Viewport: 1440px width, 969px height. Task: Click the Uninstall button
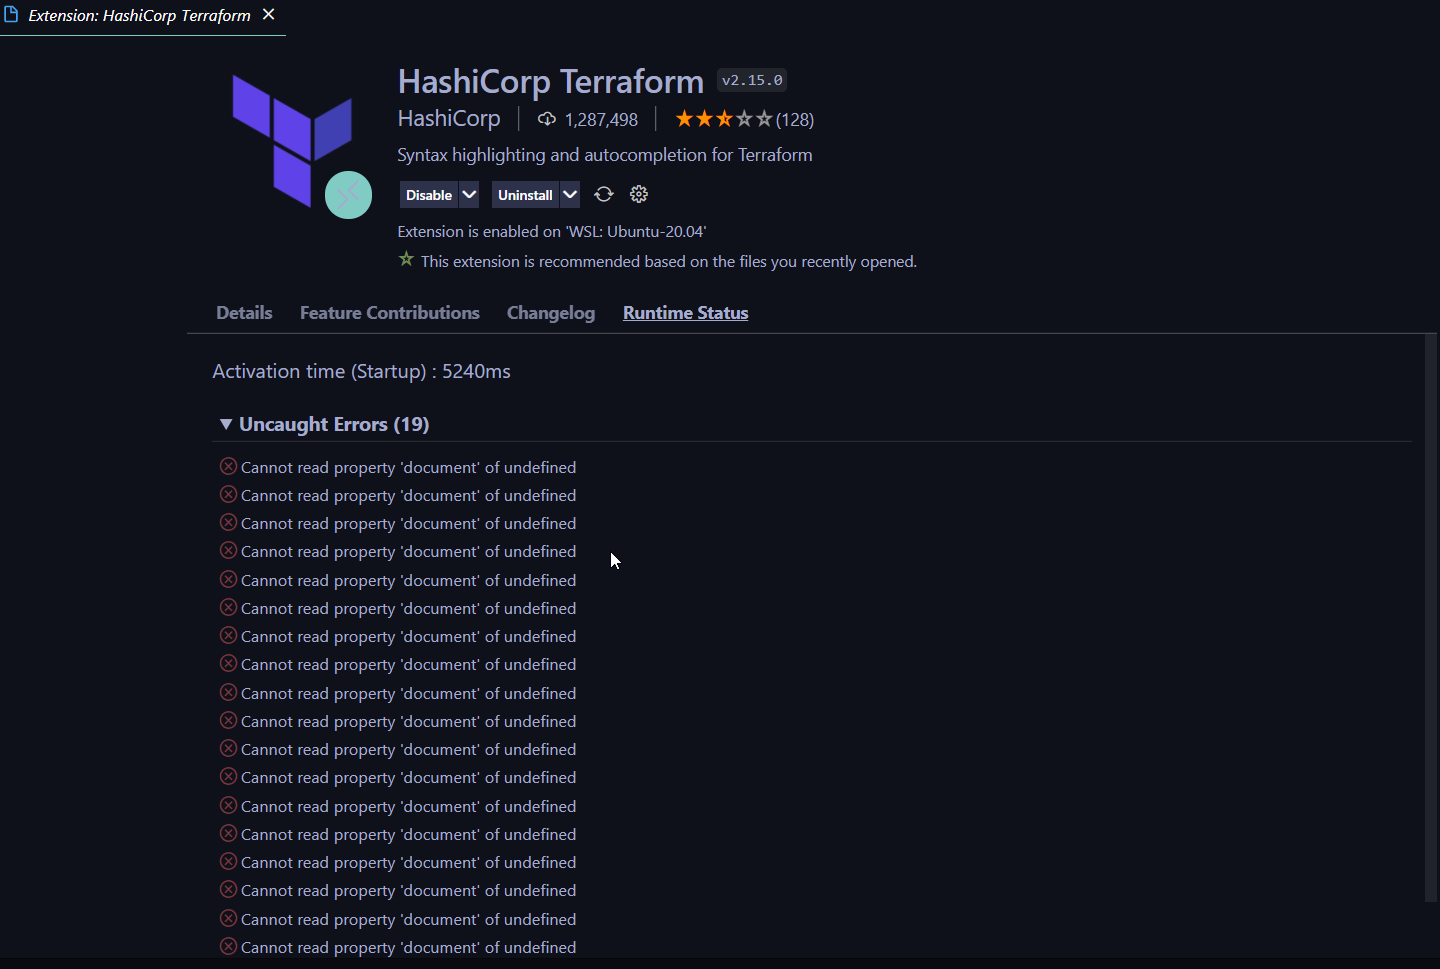pyautogui.click(x=524, y=194)
